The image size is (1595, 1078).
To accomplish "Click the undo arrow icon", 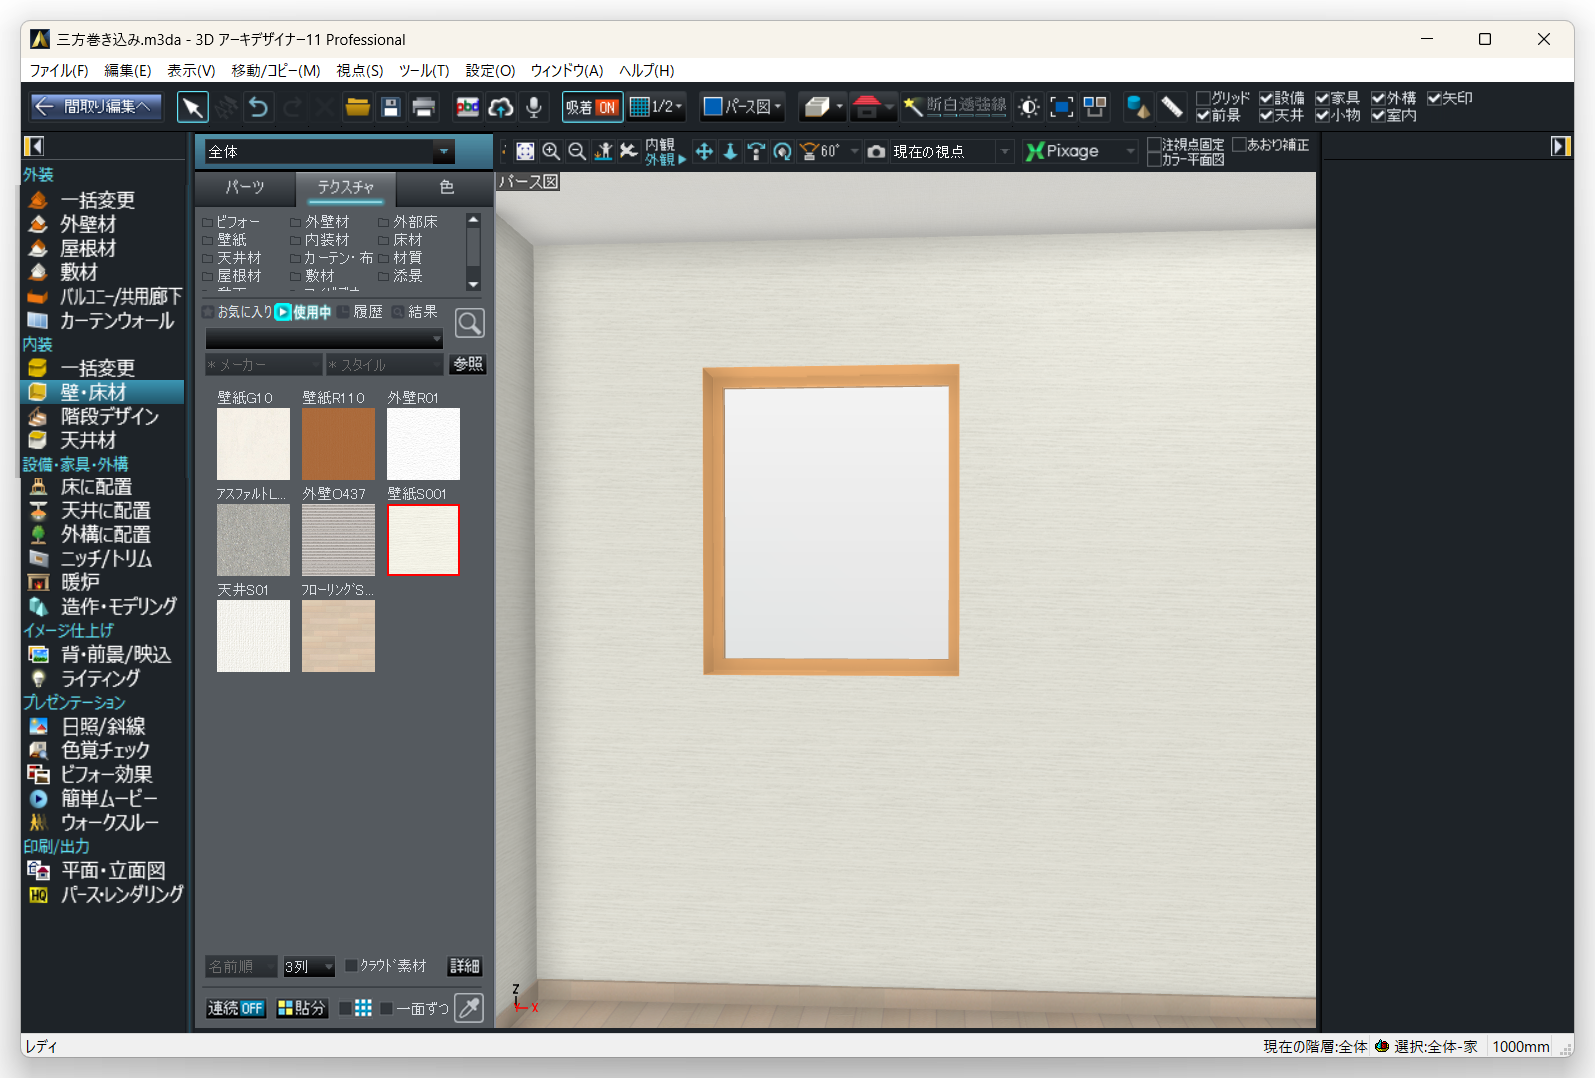I will coord(258,107).
